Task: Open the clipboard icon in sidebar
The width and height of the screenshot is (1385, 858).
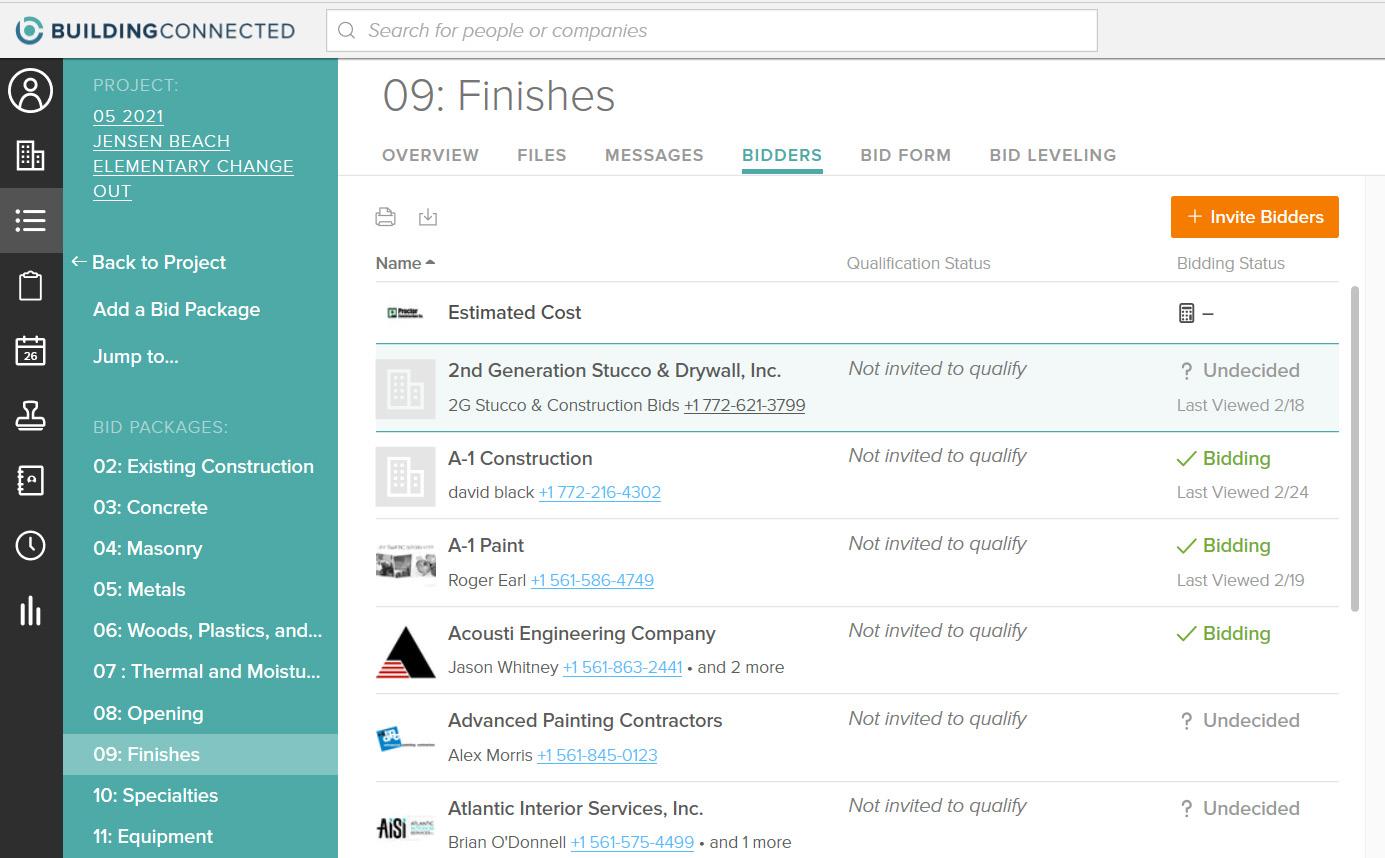Action: (x=31, y=286)
